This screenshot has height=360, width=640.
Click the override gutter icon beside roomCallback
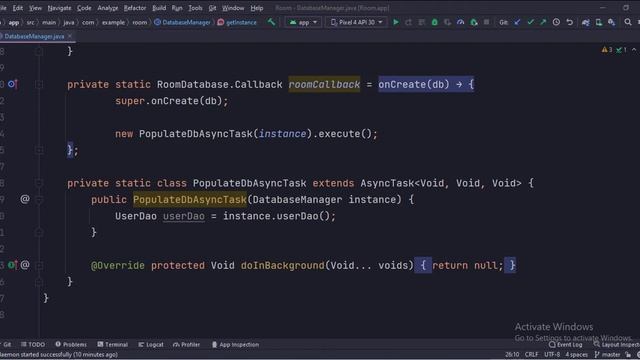[x=12, y=84]
